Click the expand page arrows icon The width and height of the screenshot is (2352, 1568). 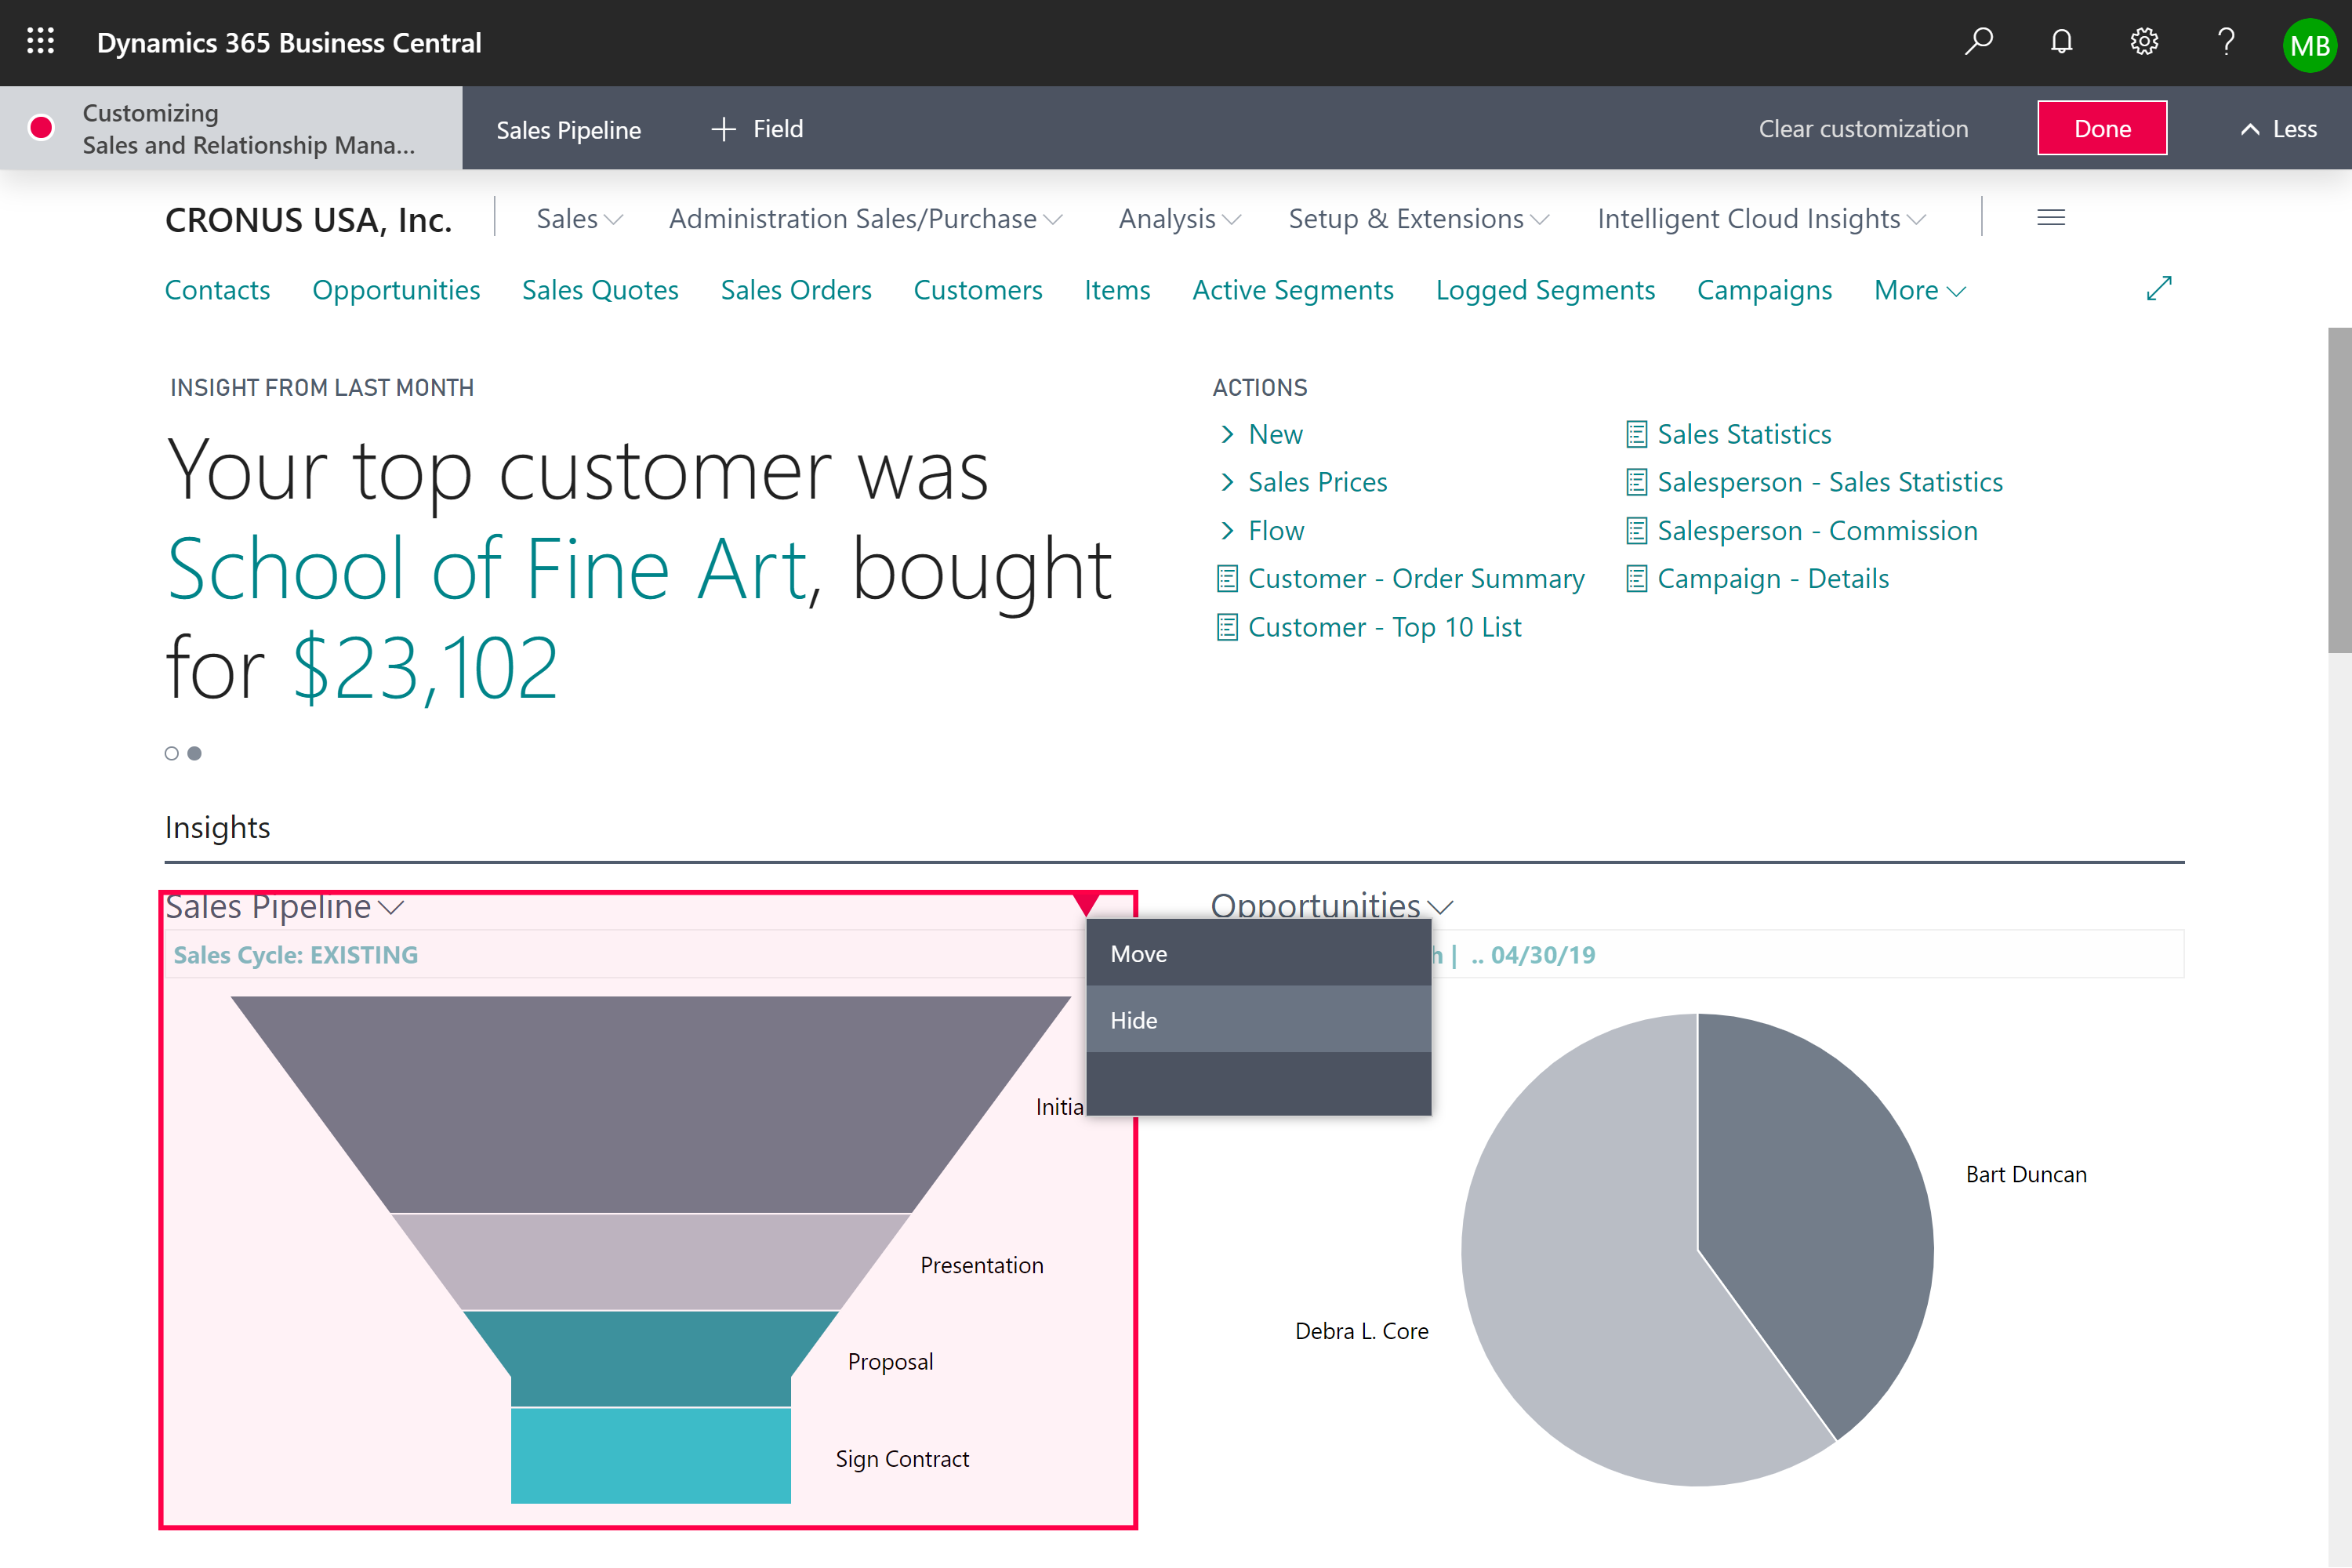tap(2159, 289)
